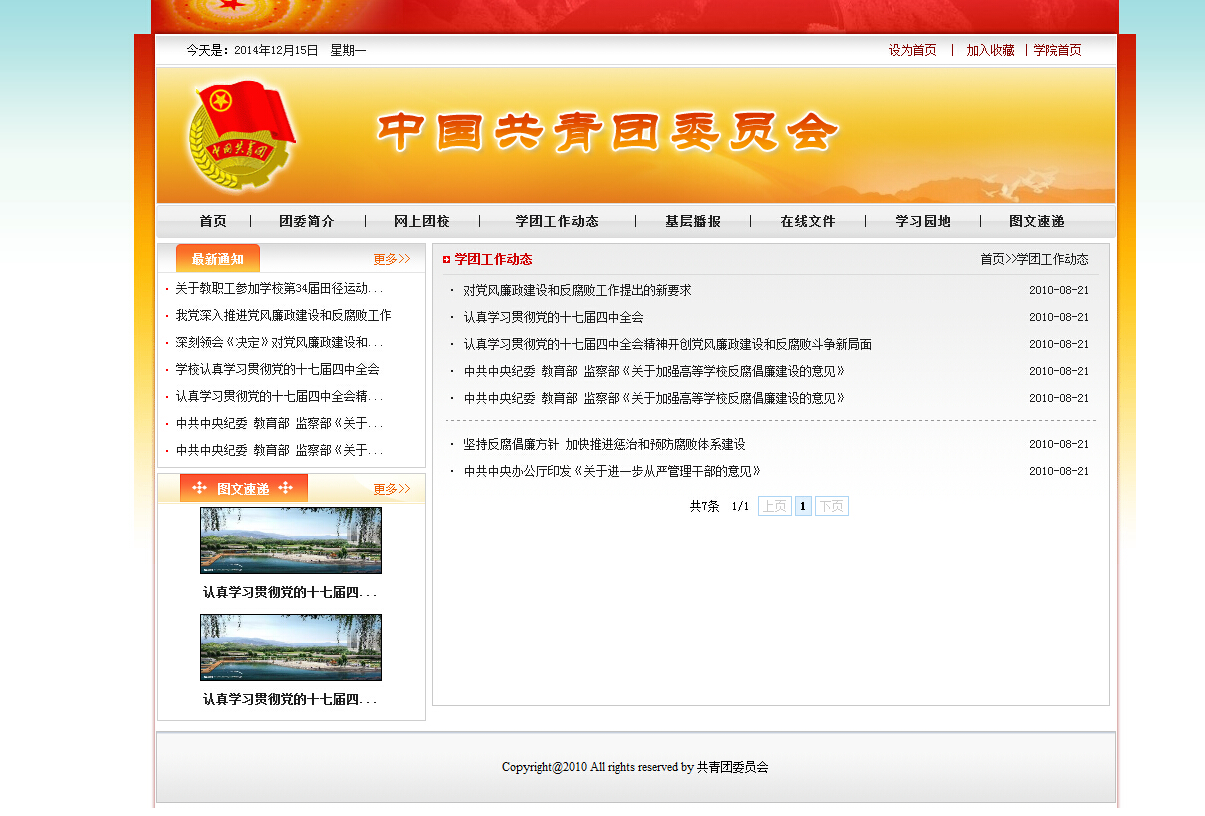Open the 首页 navigation menu item
Viewport: 1205px width, 816px height.
pos(213,221)
